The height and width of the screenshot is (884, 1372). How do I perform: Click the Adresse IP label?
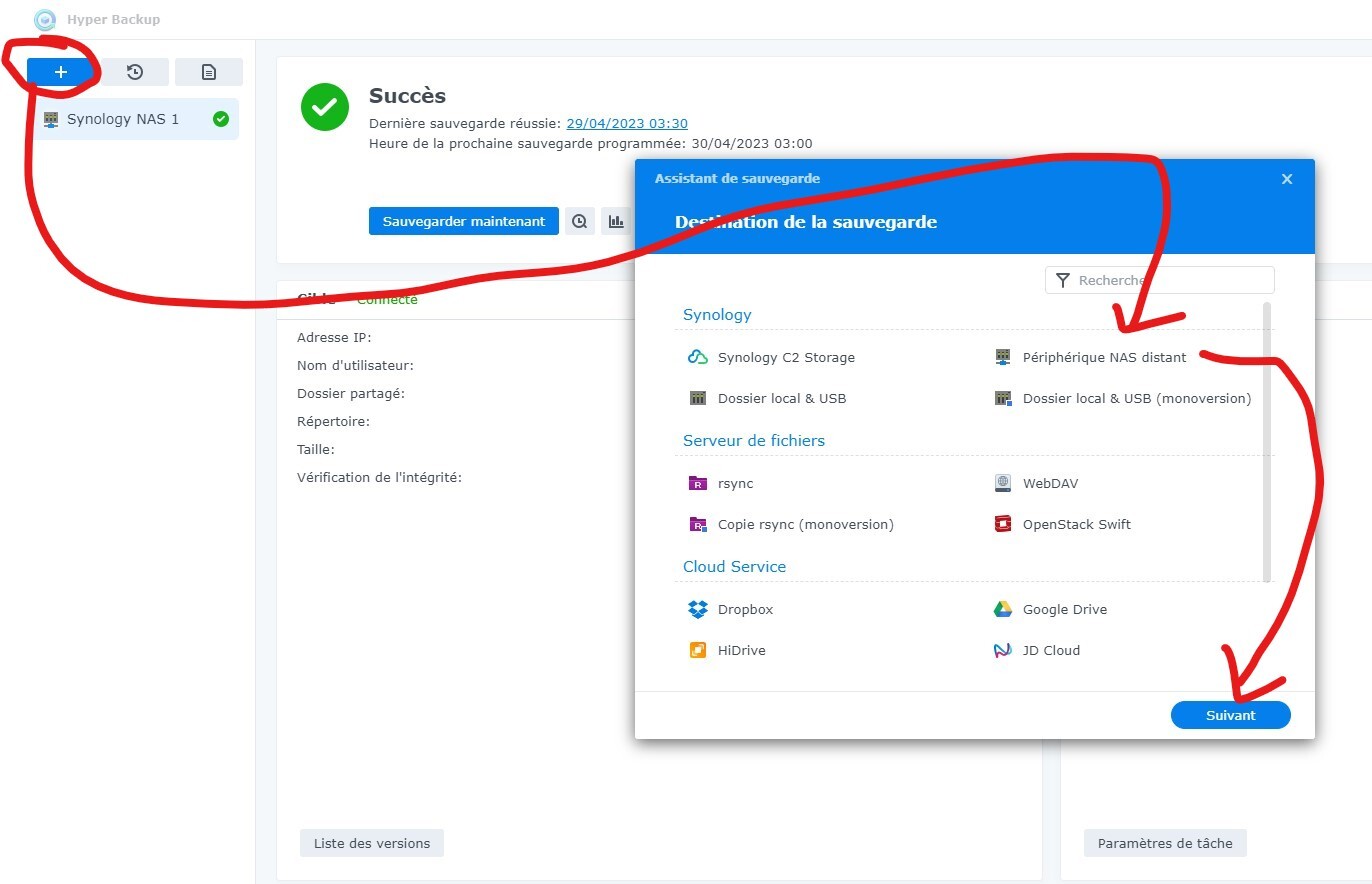334,337
